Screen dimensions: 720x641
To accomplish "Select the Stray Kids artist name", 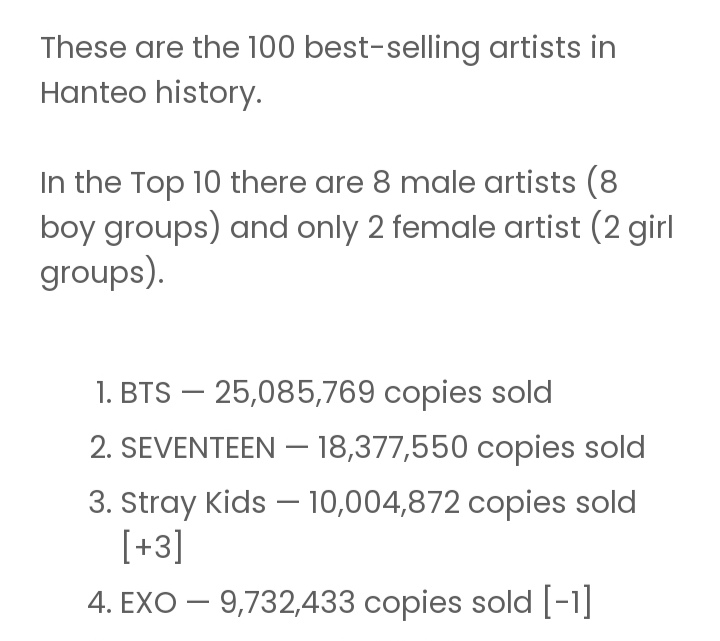I will pyautogui.click(x=193, y=504).
